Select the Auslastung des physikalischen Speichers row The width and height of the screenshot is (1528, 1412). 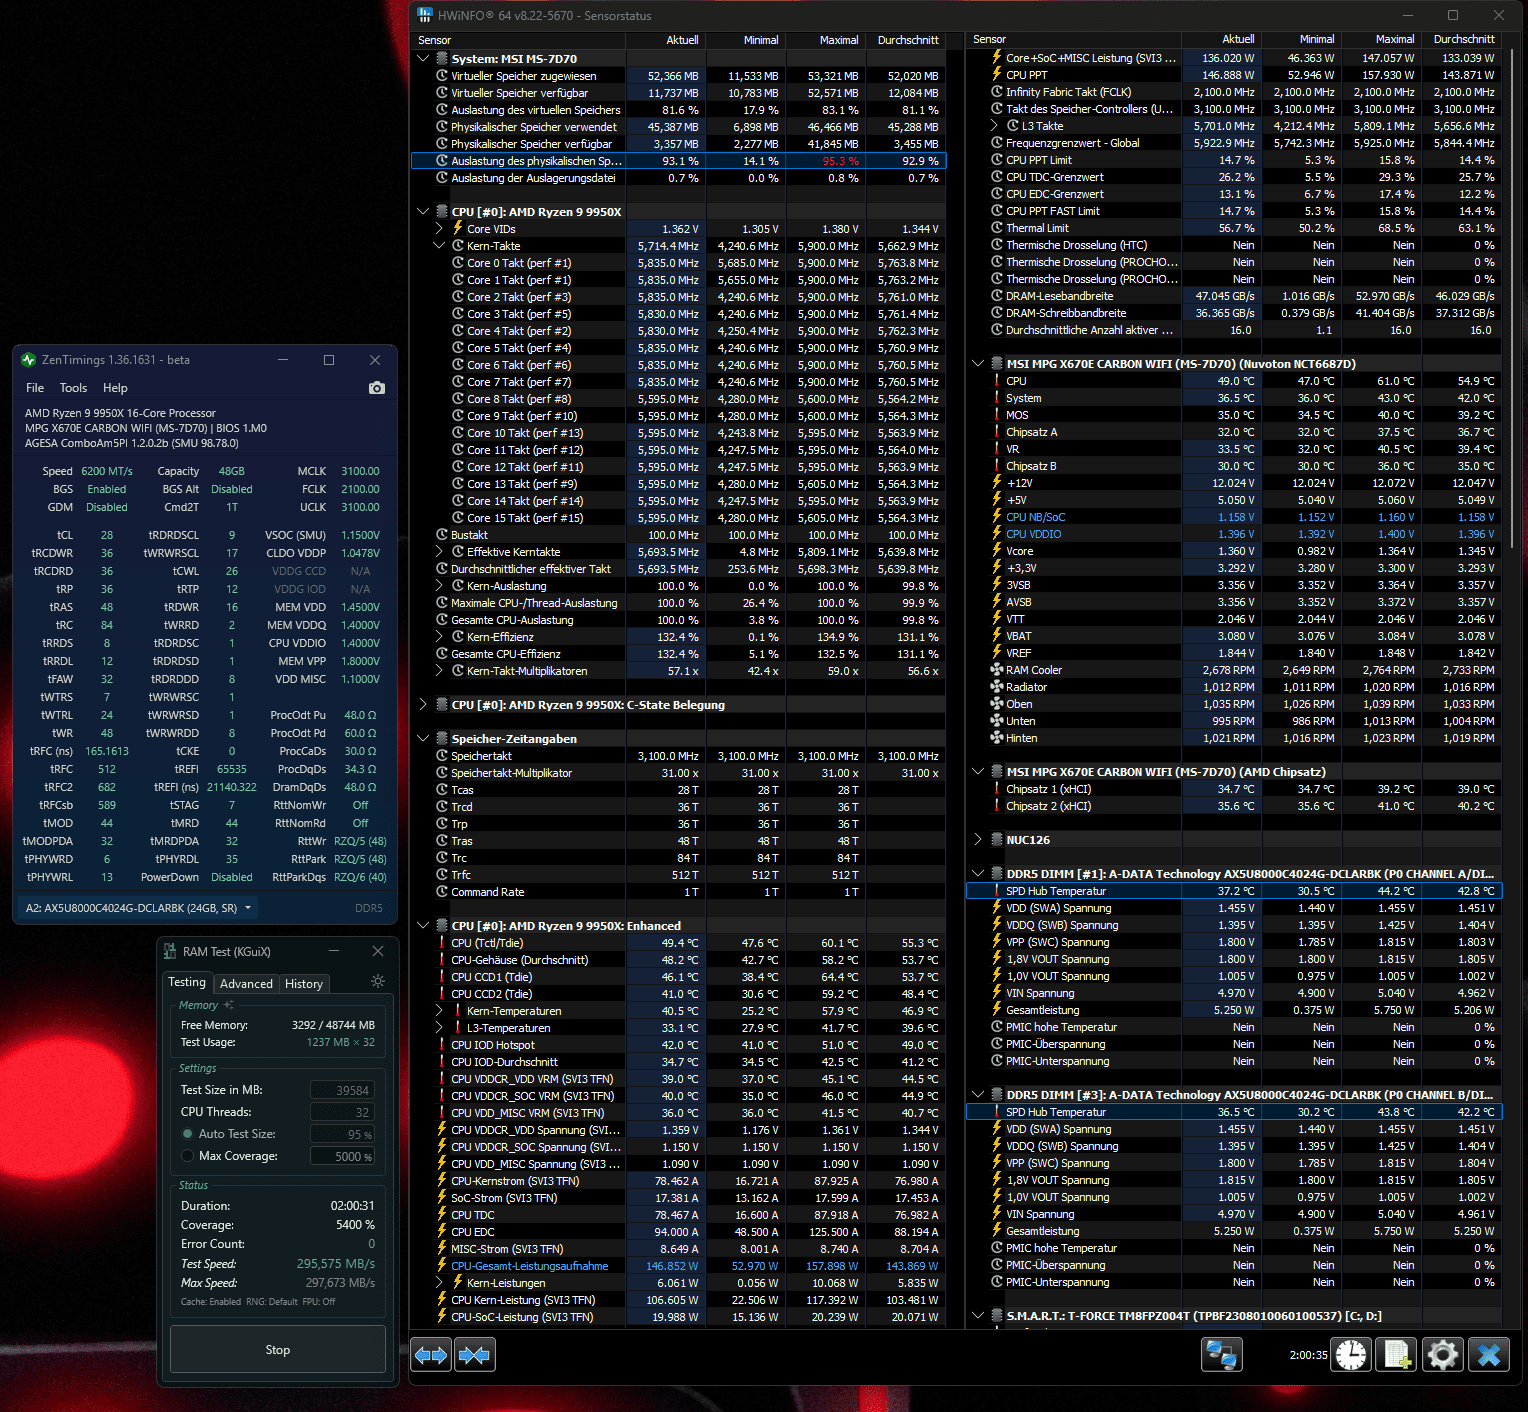point(678,161)
